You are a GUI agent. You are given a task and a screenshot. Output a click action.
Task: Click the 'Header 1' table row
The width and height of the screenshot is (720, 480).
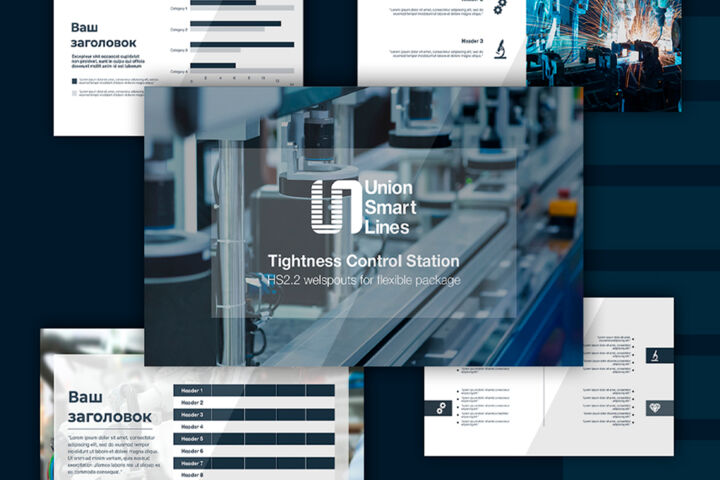coord(254,390)
